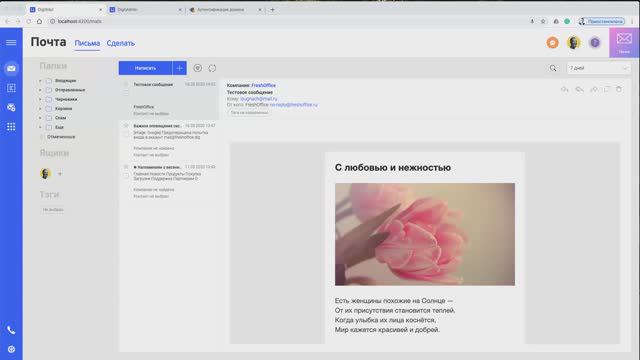The image size is (640, 360).
Task: Expand the Спам folder arrow
Action: [x=40, y=118]
